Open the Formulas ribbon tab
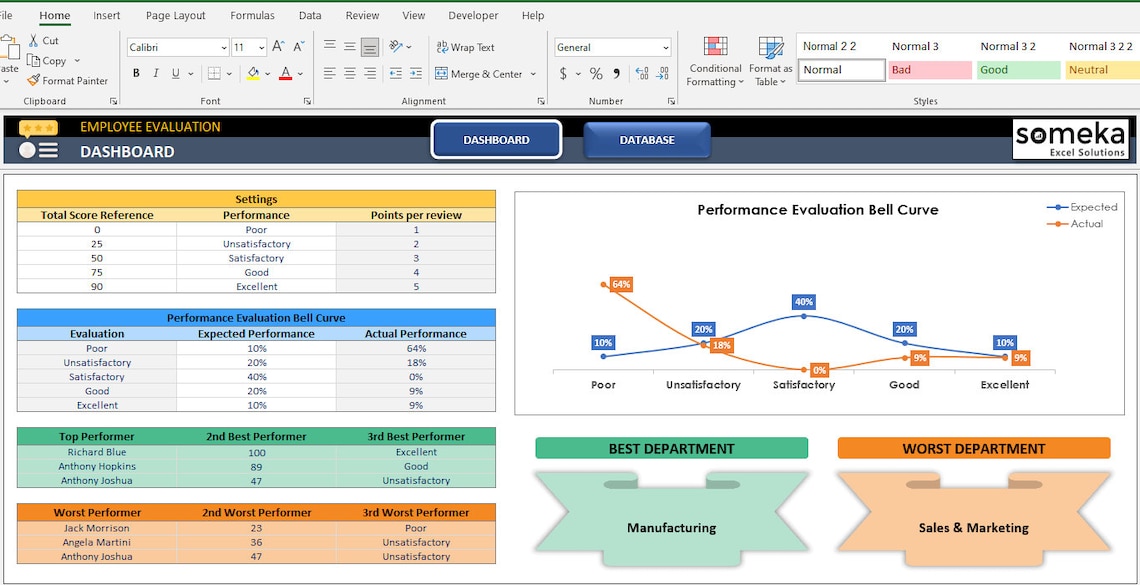 point(252,15)
